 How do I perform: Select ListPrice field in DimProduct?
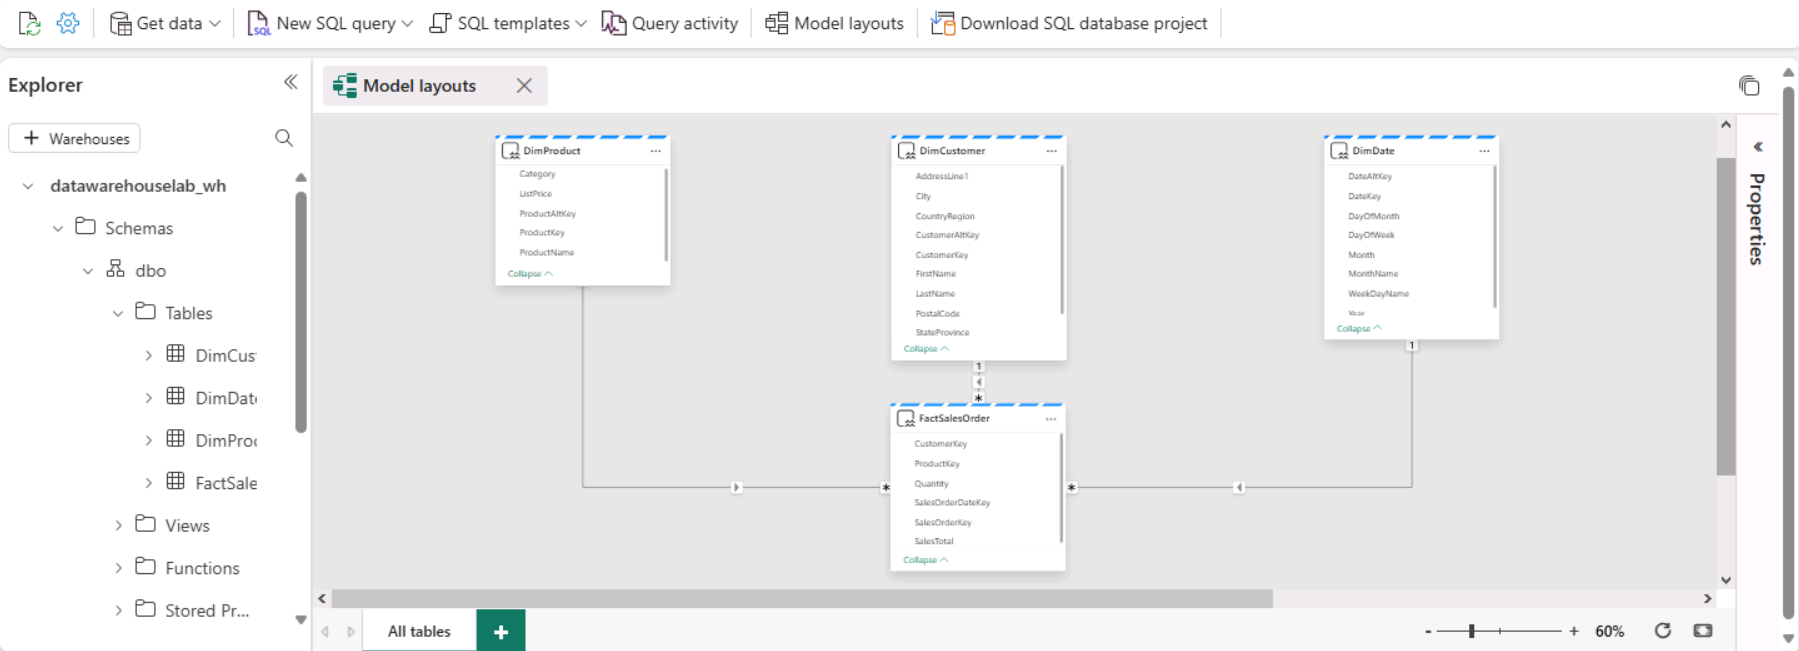[x=535, y=194]
